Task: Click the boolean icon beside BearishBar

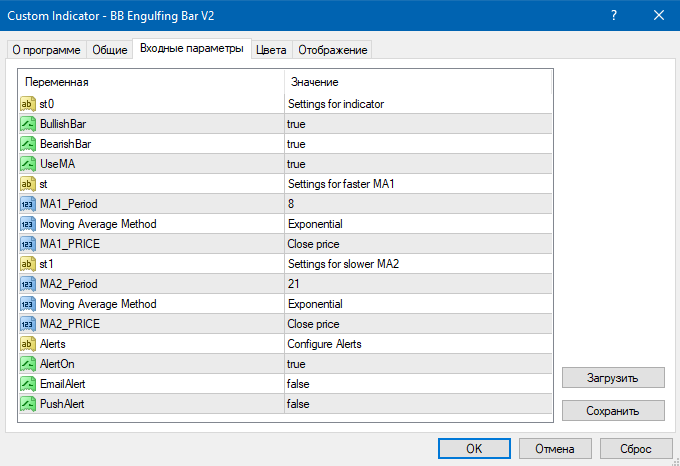Action: coord(28,144)
